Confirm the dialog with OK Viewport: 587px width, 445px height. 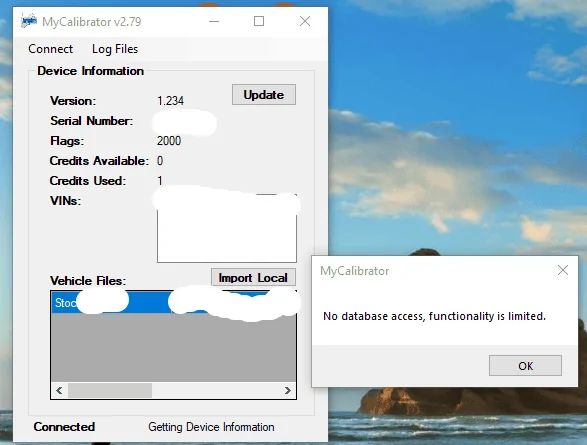click(525, 365)
